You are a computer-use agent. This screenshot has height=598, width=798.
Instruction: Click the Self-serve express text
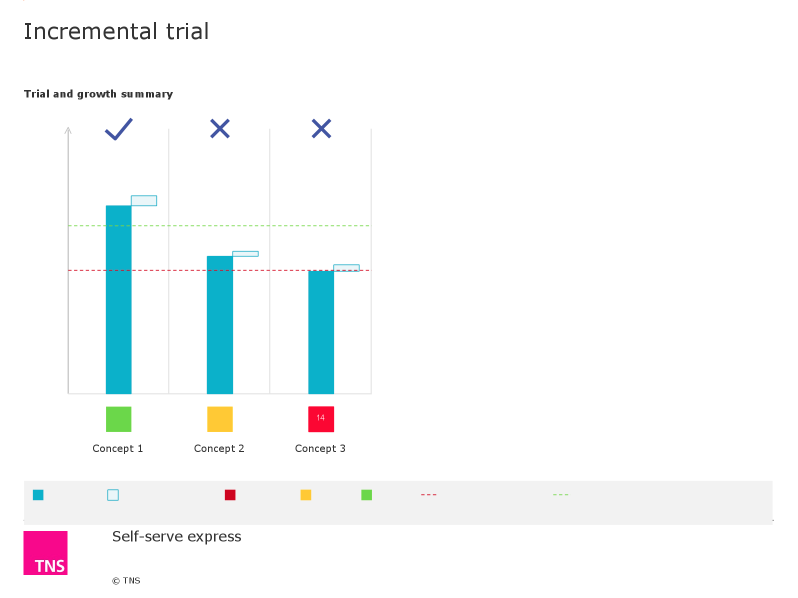177,536
